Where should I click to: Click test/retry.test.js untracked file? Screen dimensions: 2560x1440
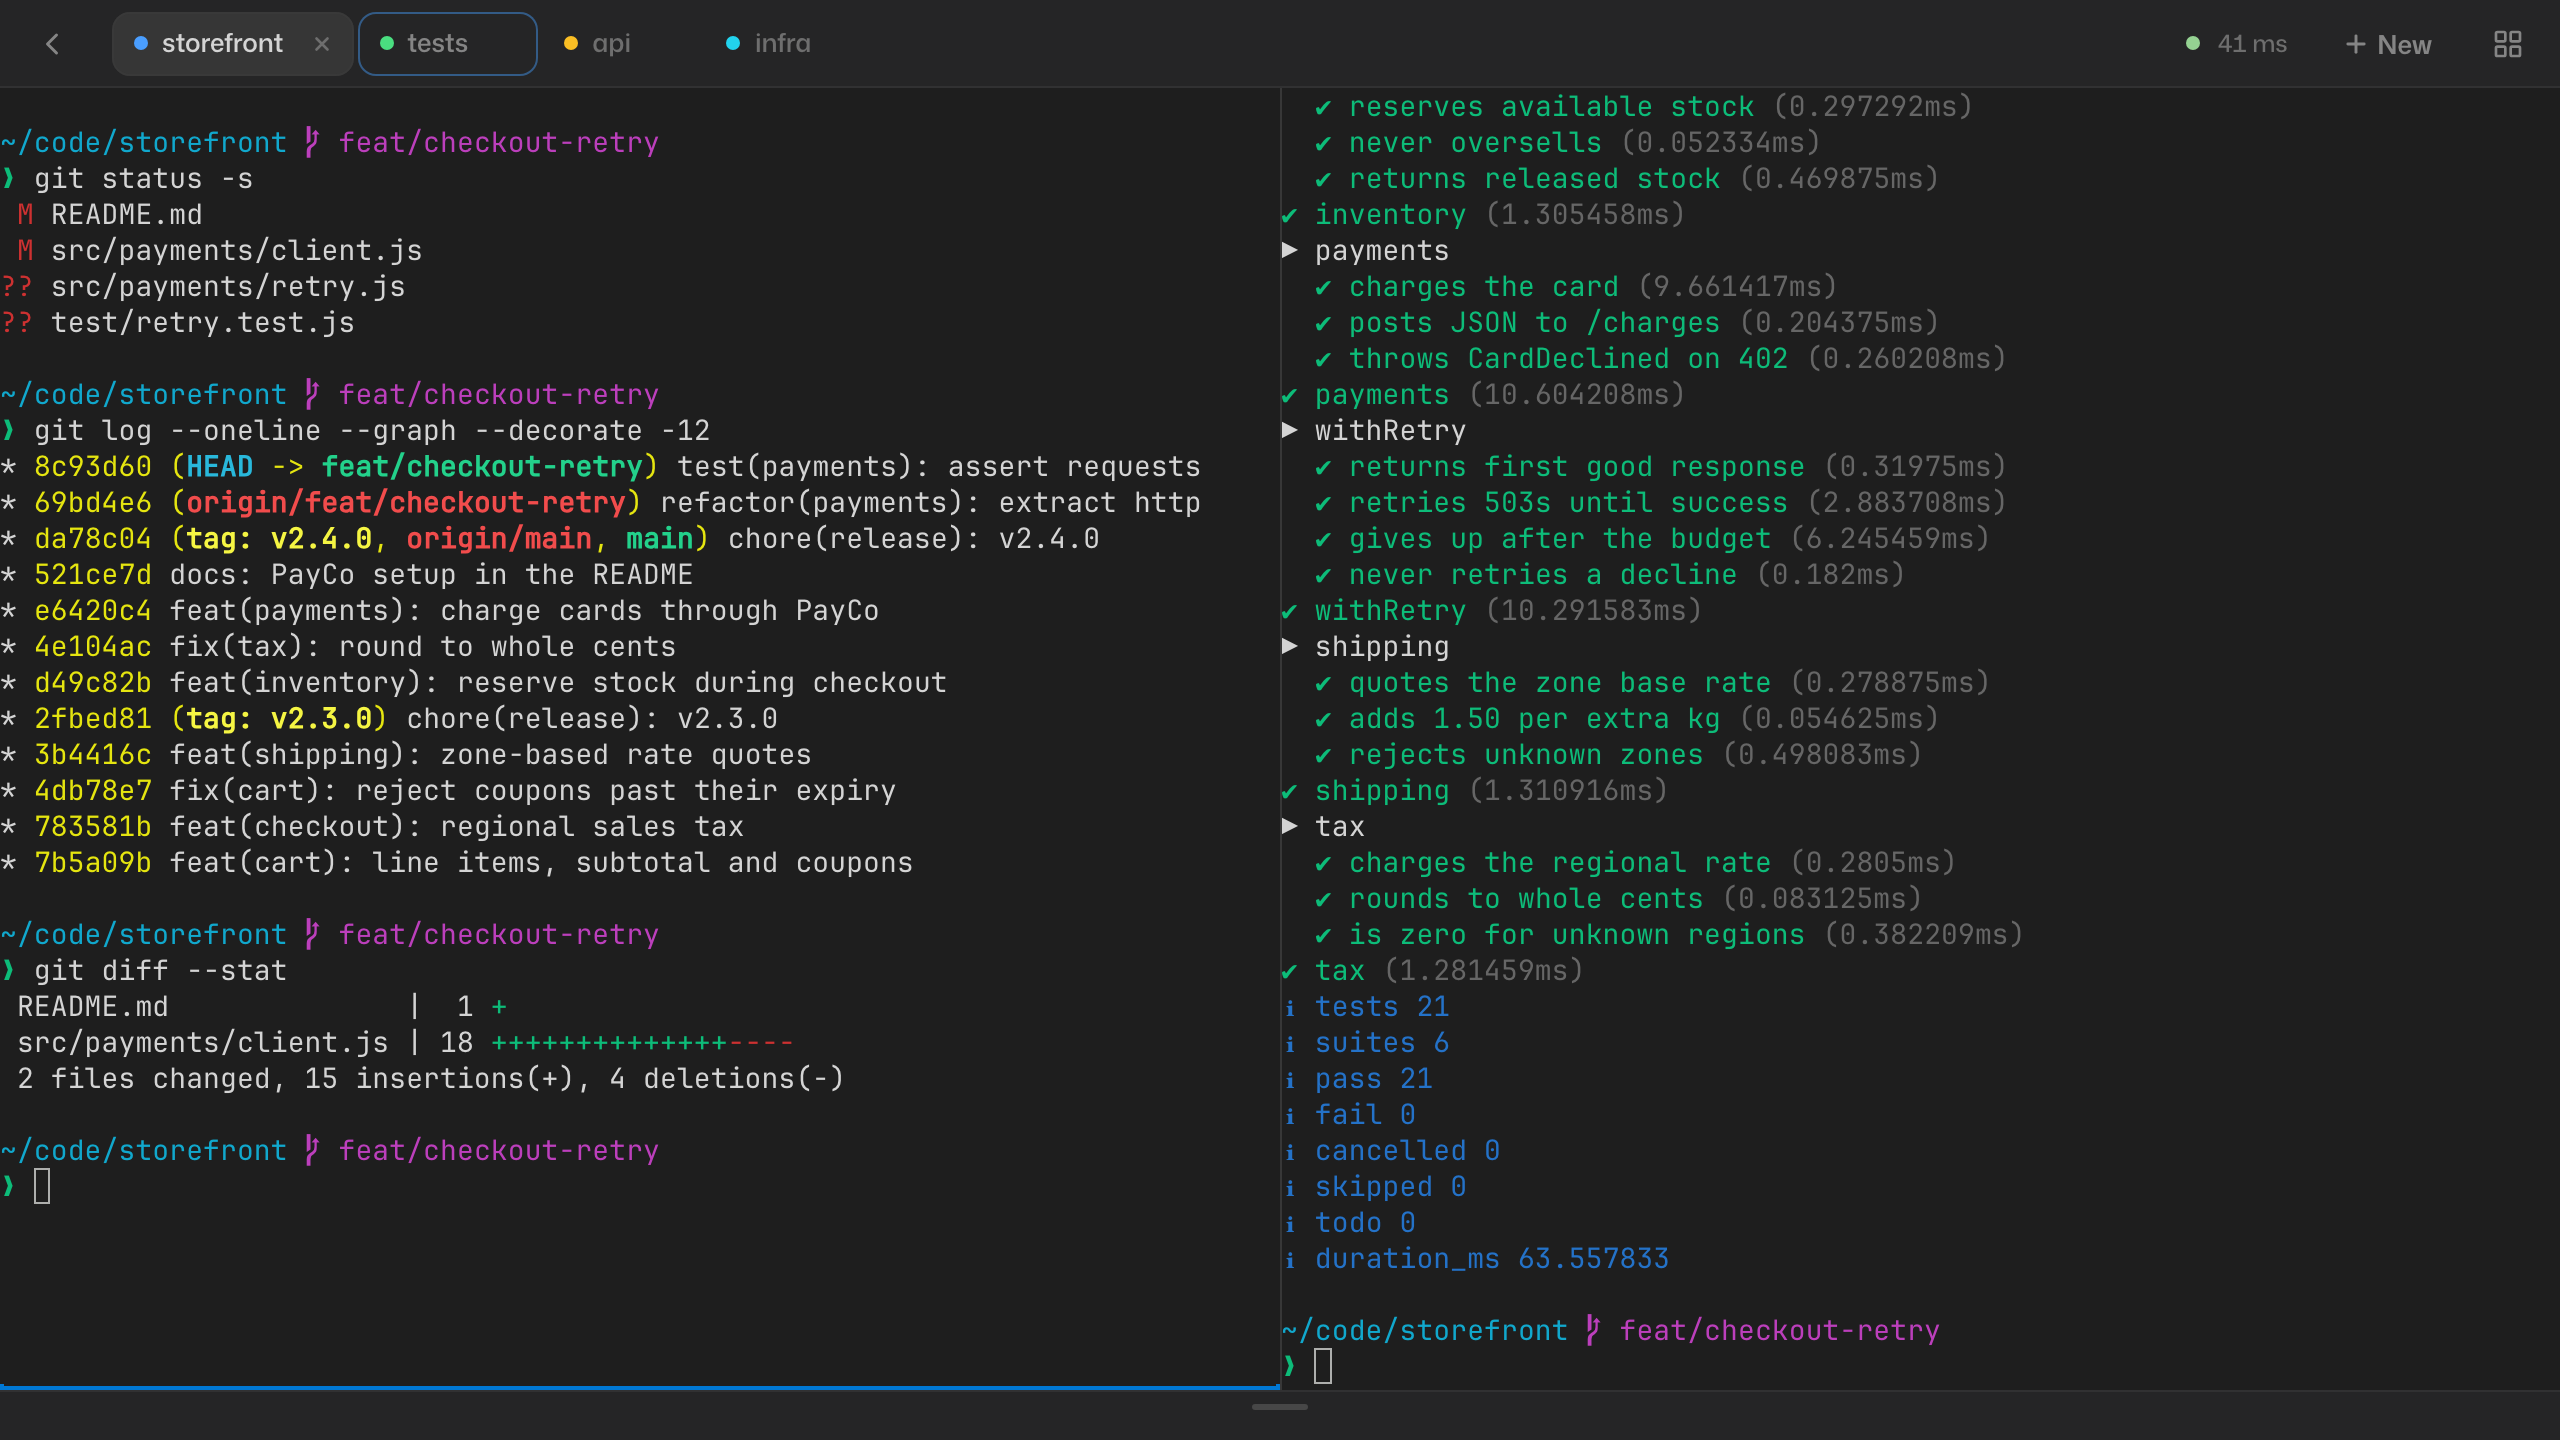coord(203,323)
